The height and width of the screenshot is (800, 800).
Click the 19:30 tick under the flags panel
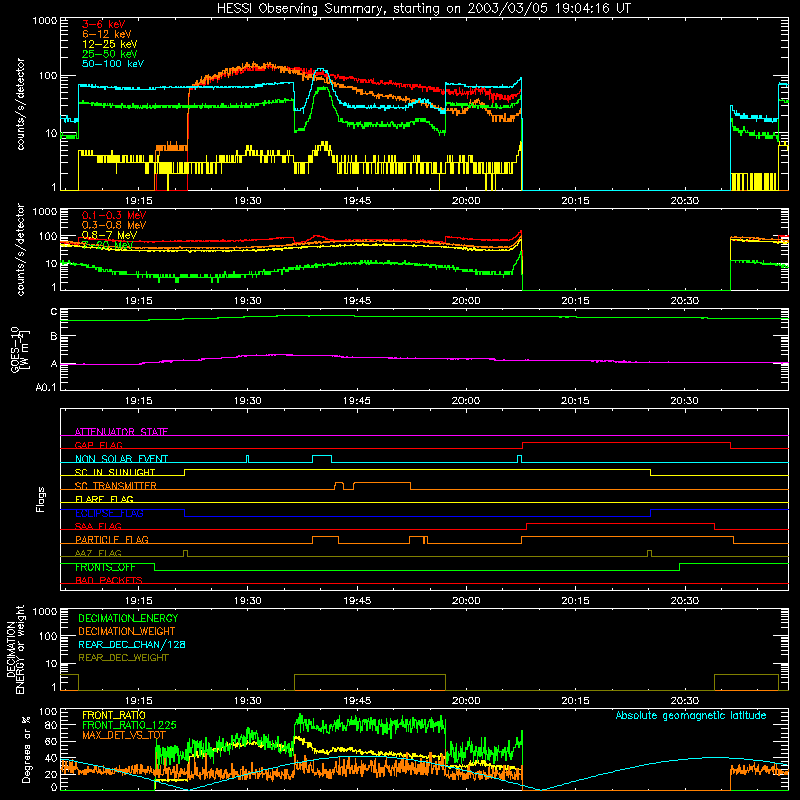pos(247,601)
